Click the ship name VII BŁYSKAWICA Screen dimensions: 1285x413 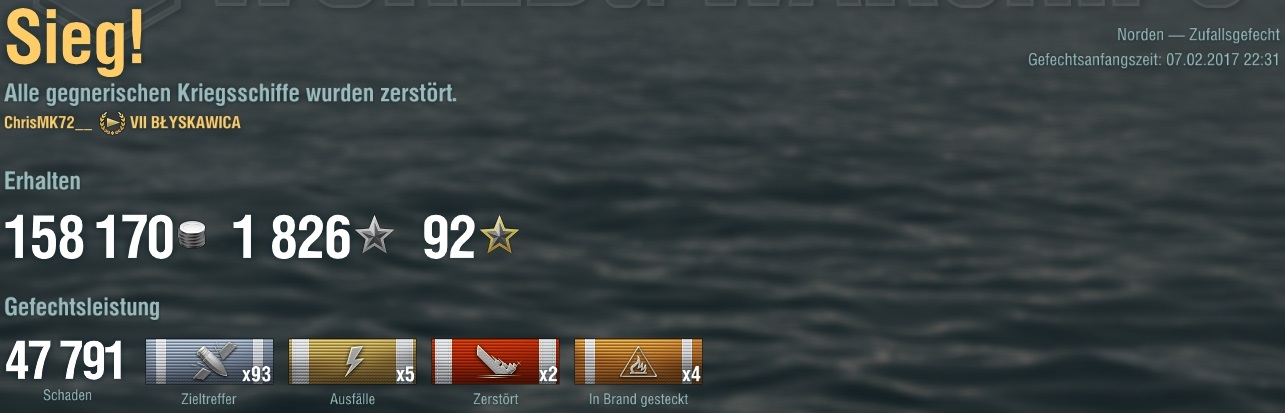click(185, 123)
